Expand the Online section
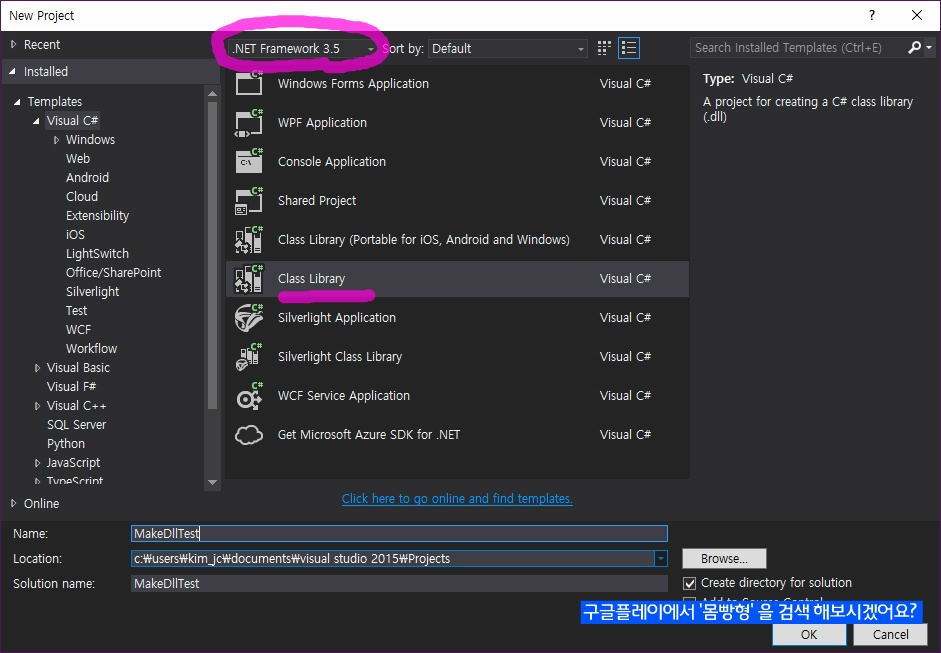 [x=13, y=504]
